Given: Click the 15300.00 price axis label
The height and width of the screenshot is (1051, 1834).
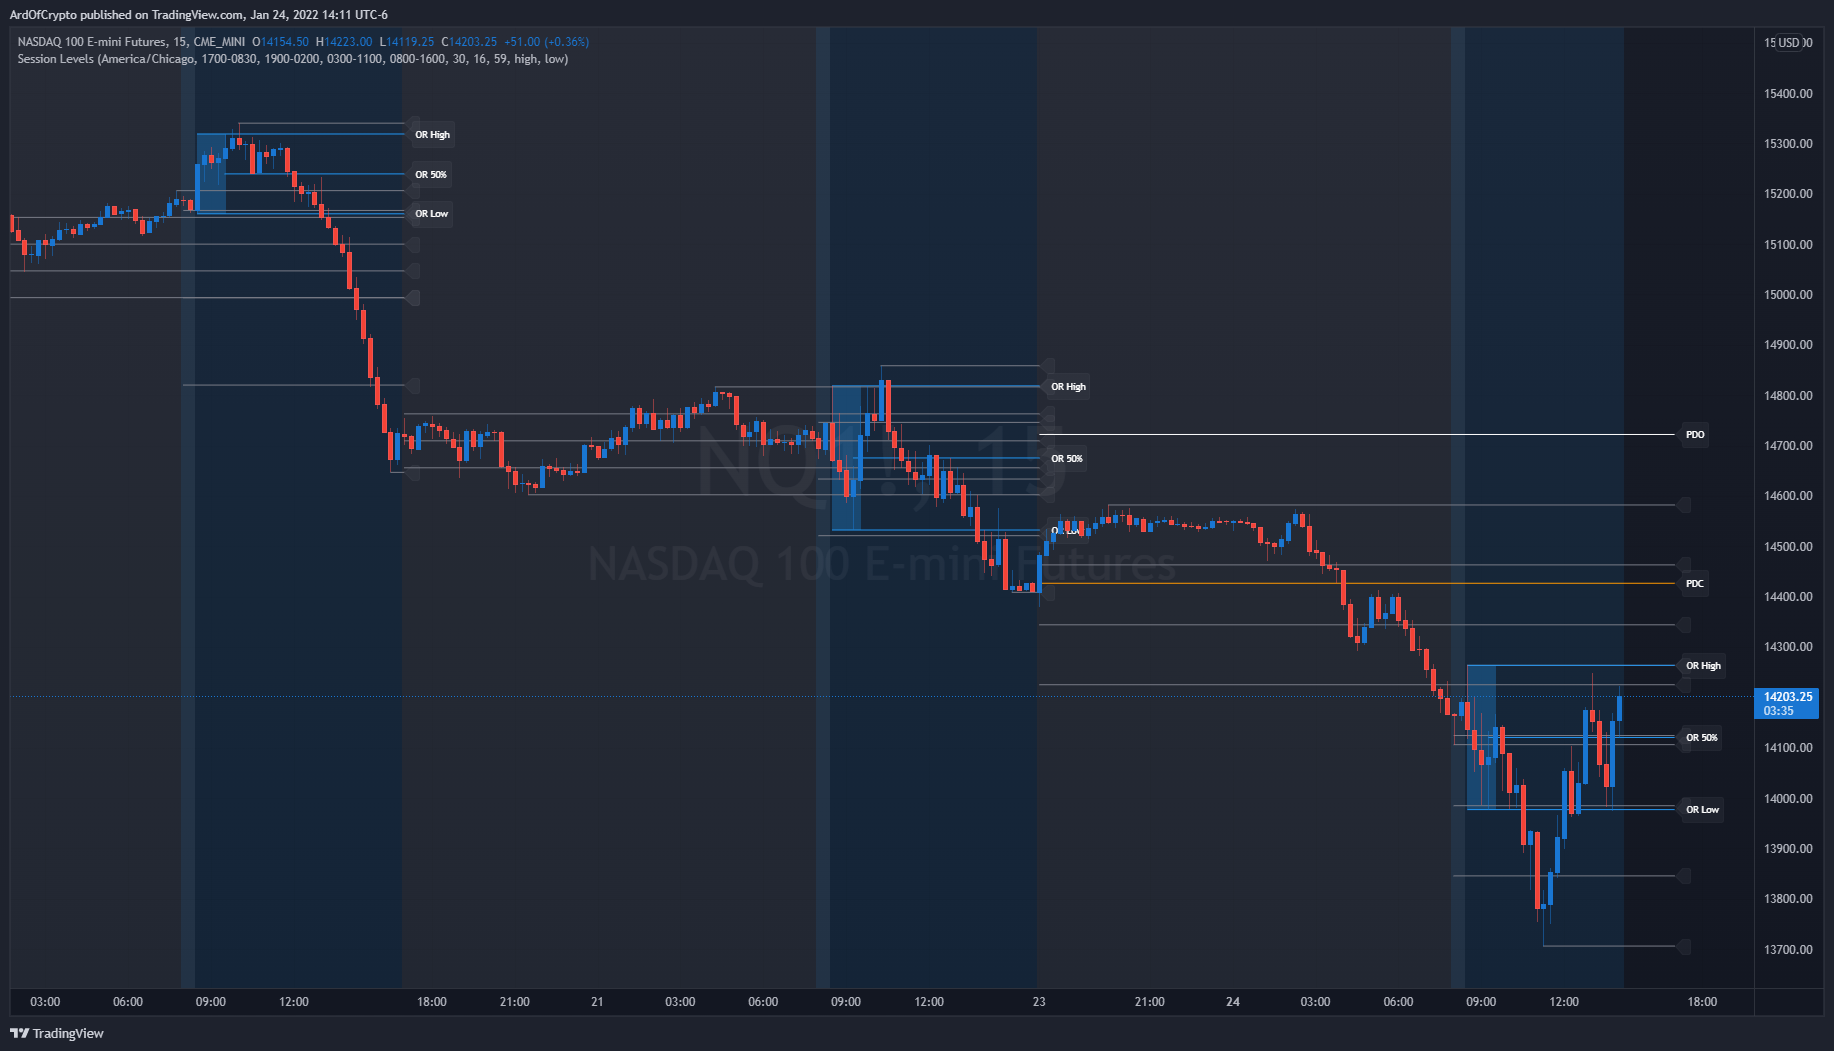Looking at the screenshot, I should [1788, 144].
